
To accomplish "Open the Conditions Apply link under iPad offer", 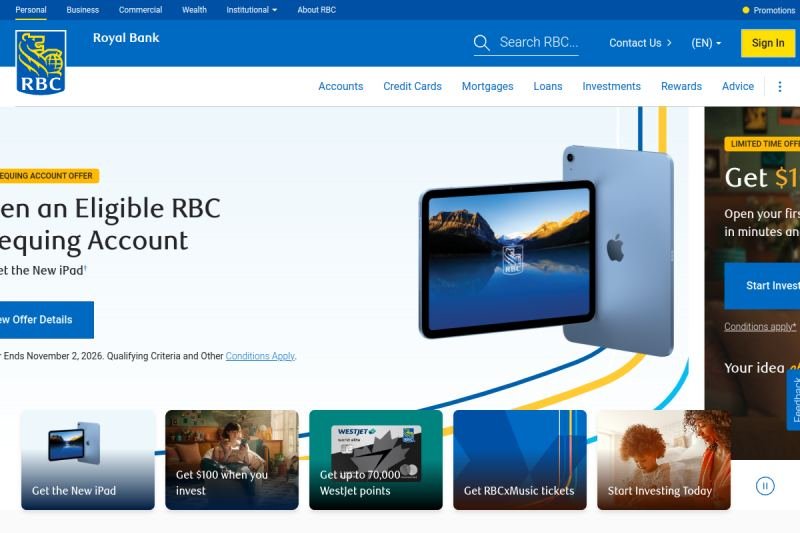I will click(260, 356).
